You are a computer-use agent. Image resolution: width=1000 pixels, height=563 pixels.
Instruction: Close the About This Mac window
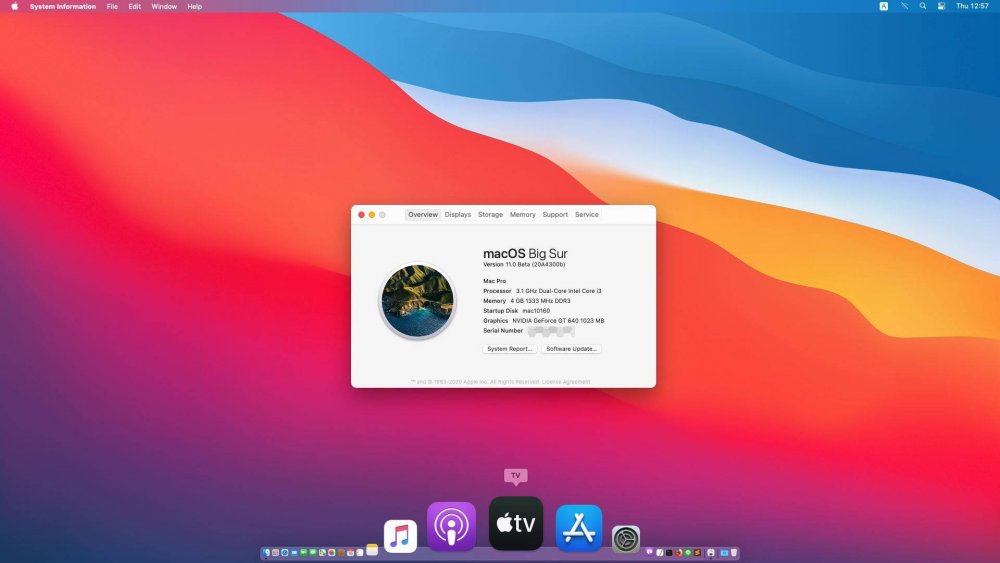tap(362, 215)
